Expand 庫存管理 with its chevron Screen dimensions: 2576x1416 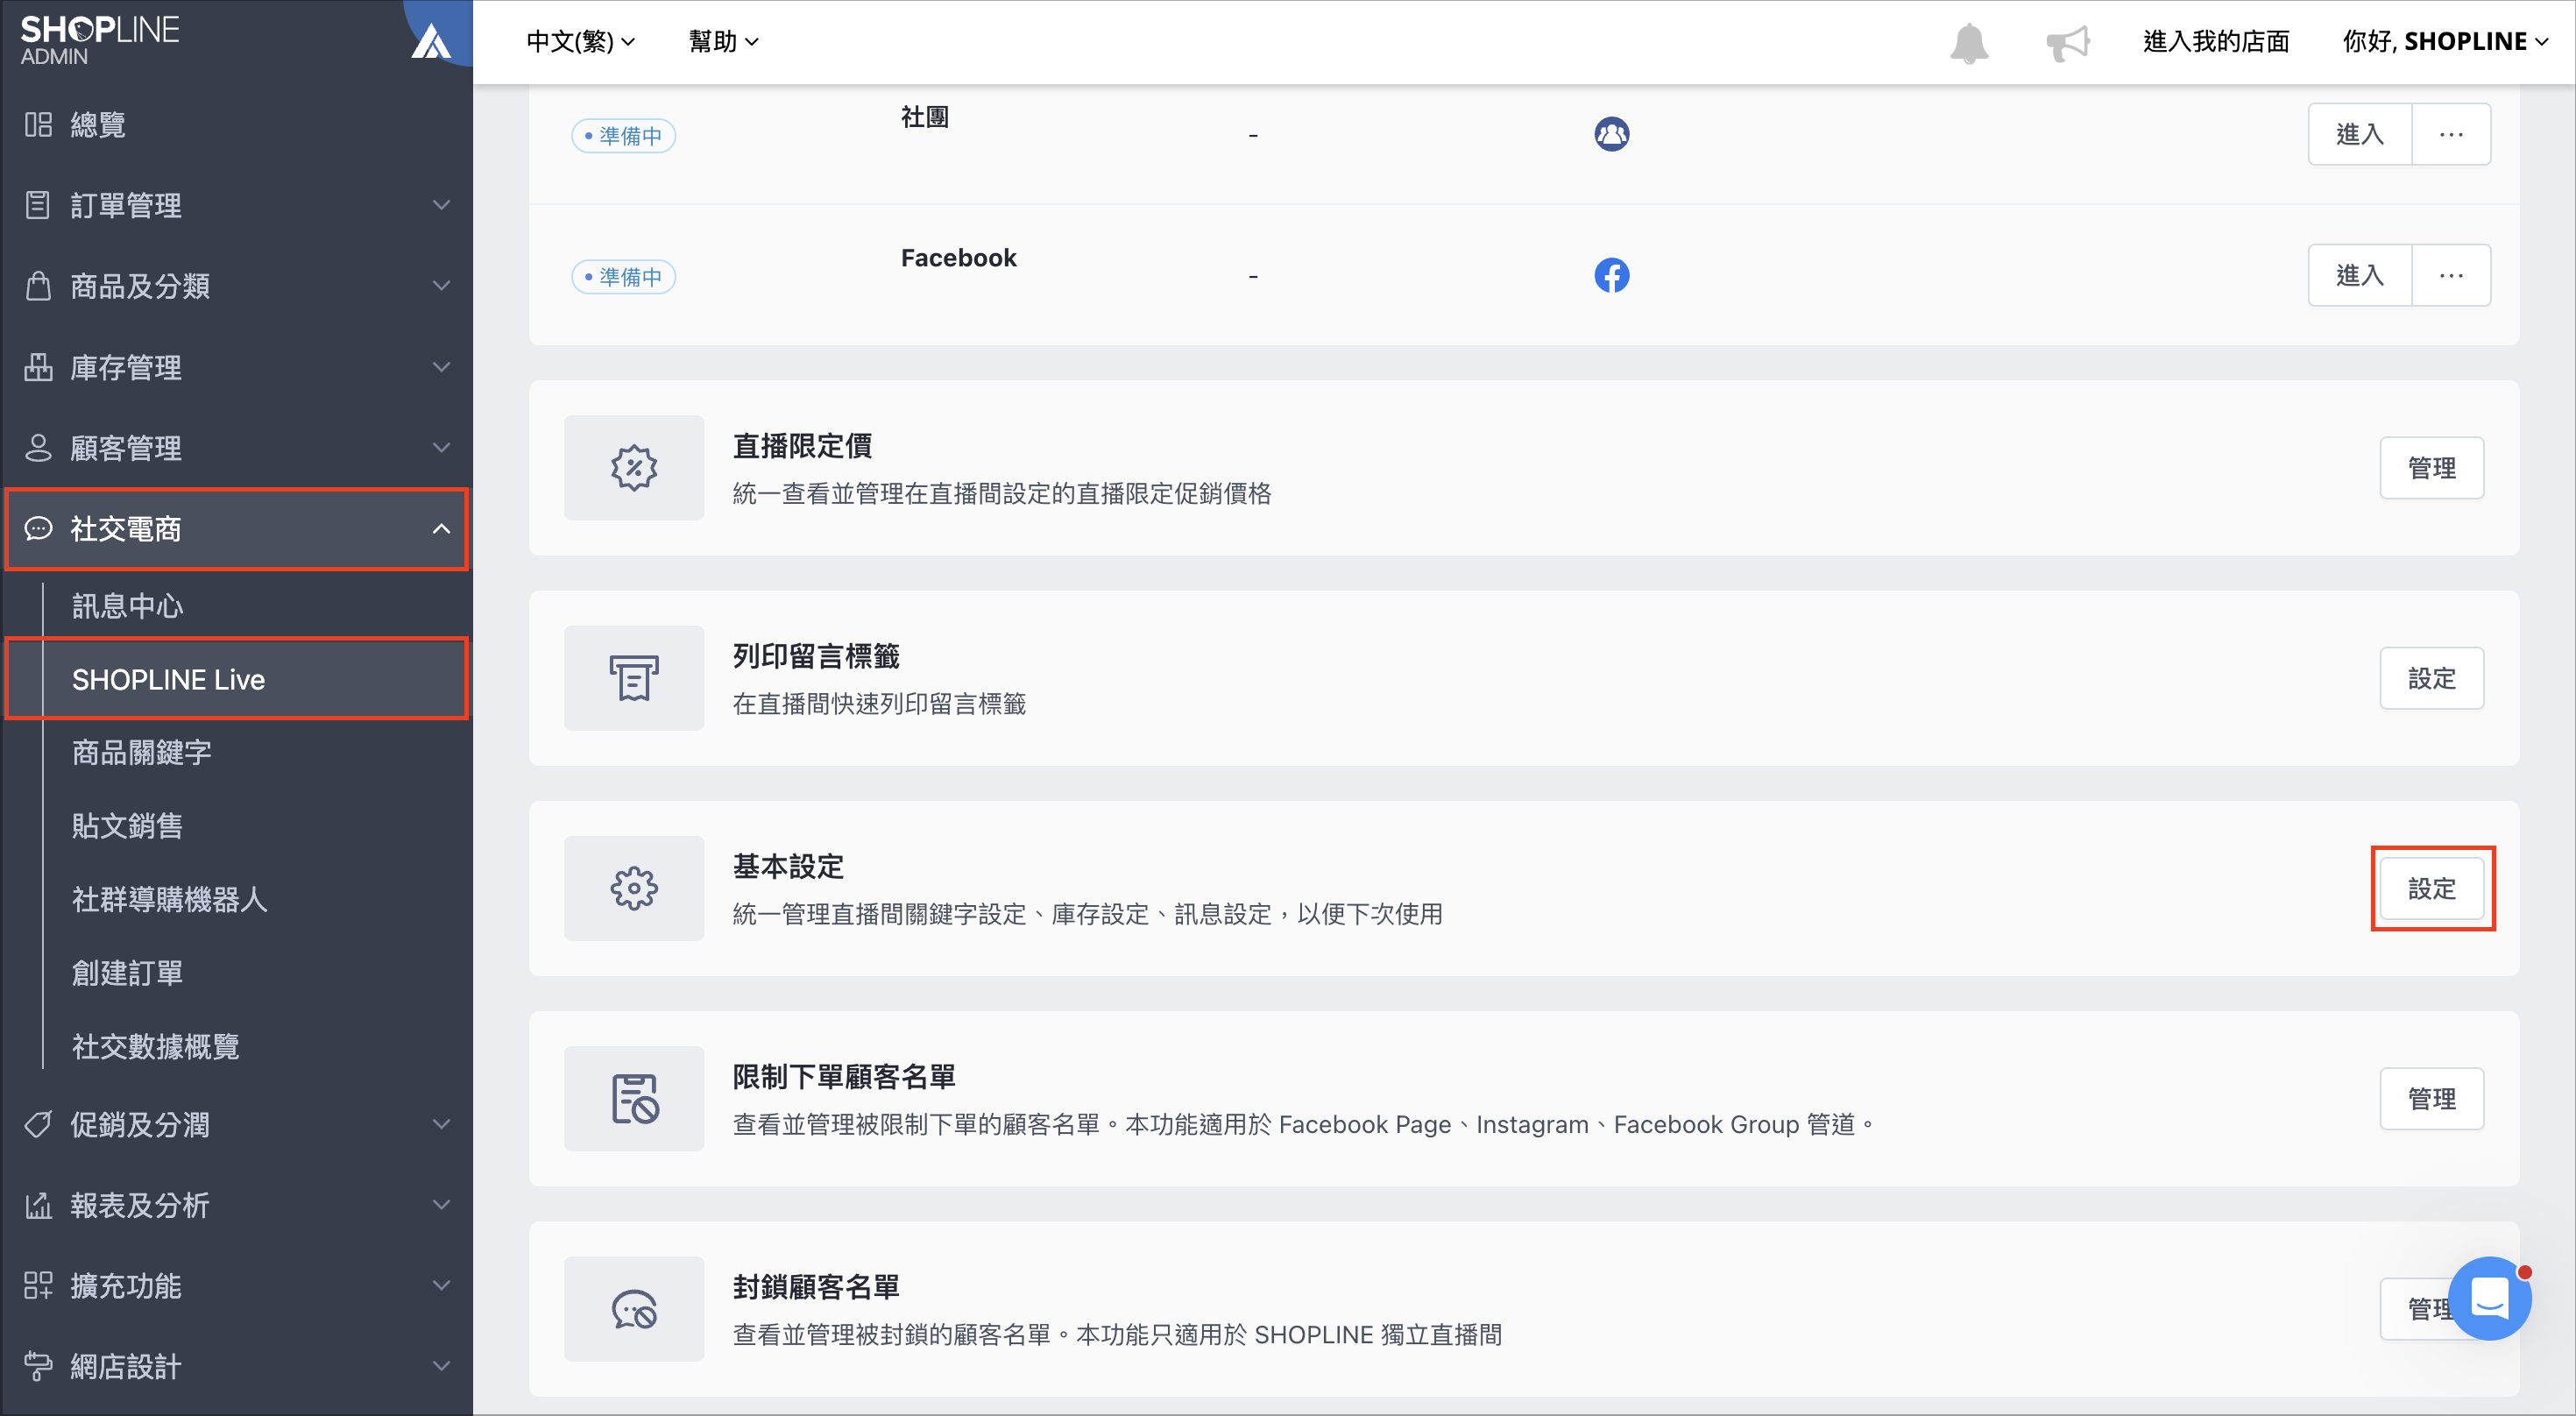tap(441, 367)
